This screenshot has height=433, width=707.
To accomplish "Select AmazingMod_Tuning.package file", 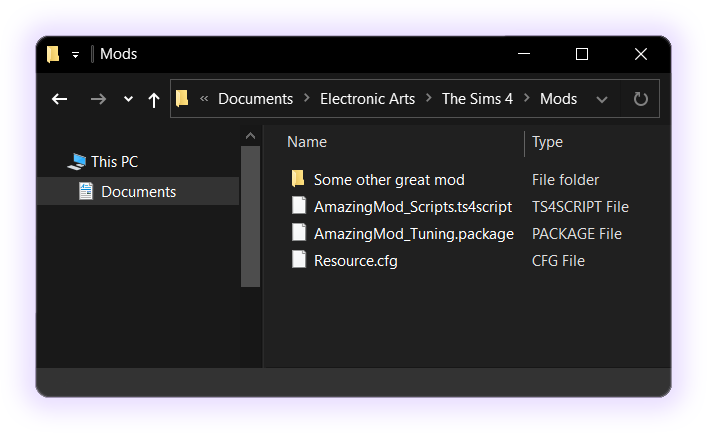I will 414,234.
